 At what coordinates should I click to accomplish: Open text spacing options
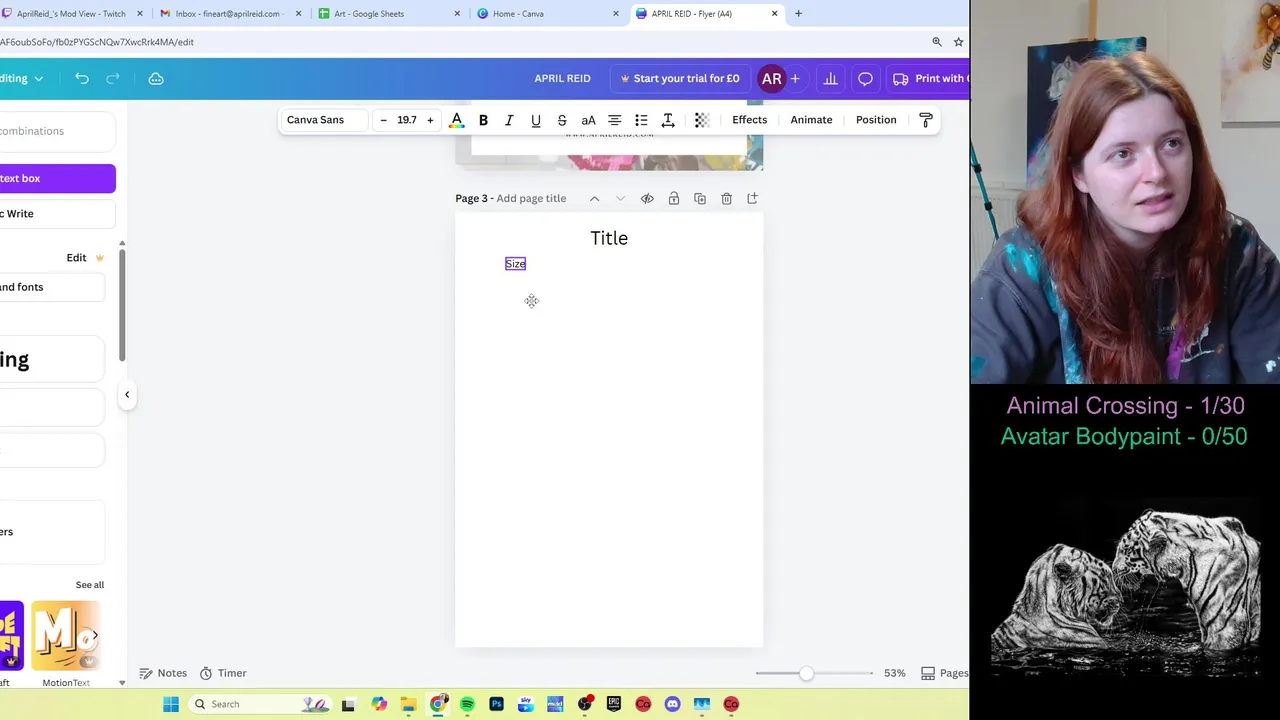click(x=668, y=120)
